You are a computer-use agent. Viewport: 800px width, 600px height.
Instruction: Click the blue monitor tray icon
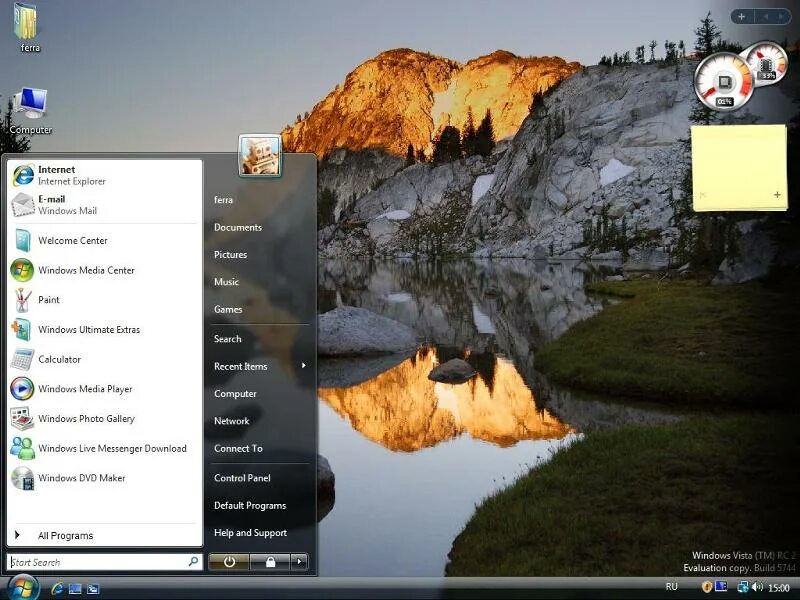(x=721, y=586)
